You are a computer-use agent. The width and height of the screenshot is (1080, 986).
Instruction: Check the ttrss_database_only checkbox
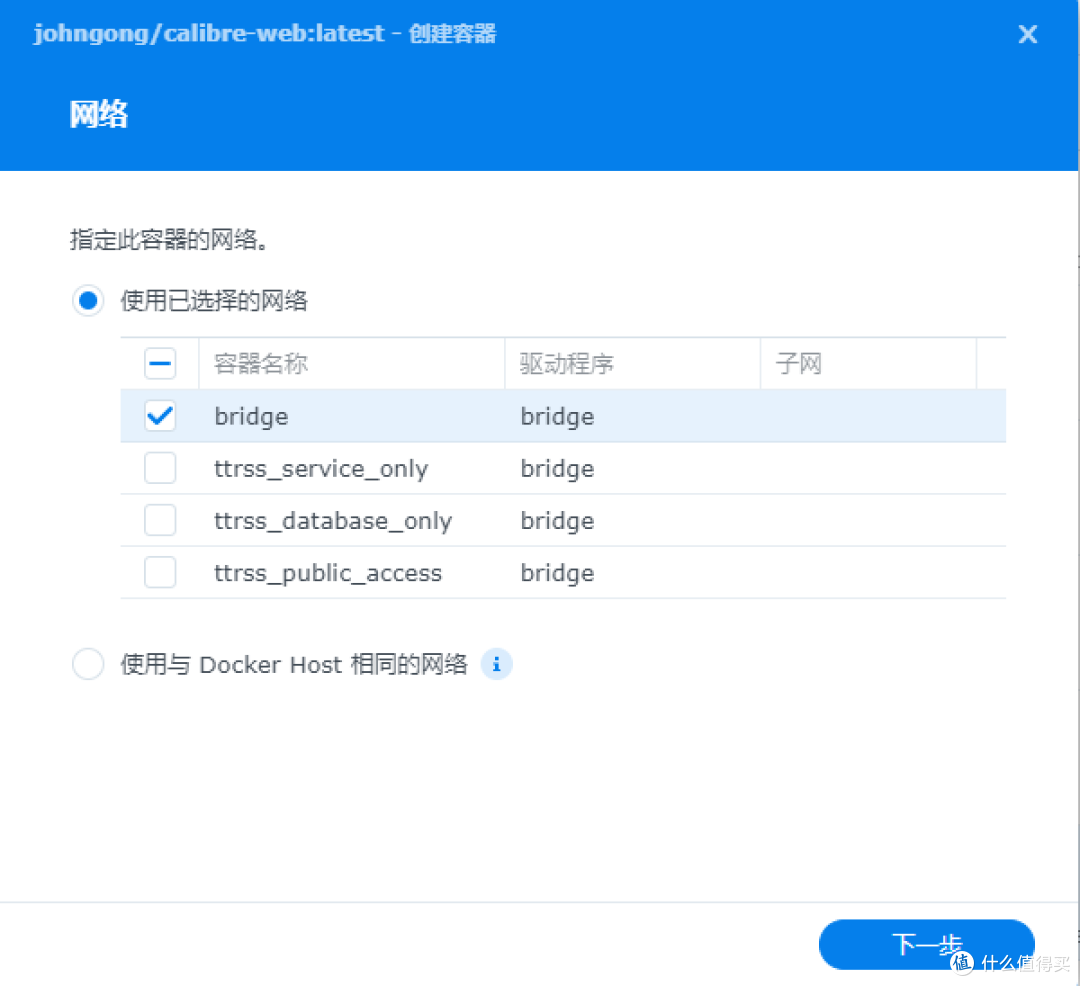[x=160, y=521]
